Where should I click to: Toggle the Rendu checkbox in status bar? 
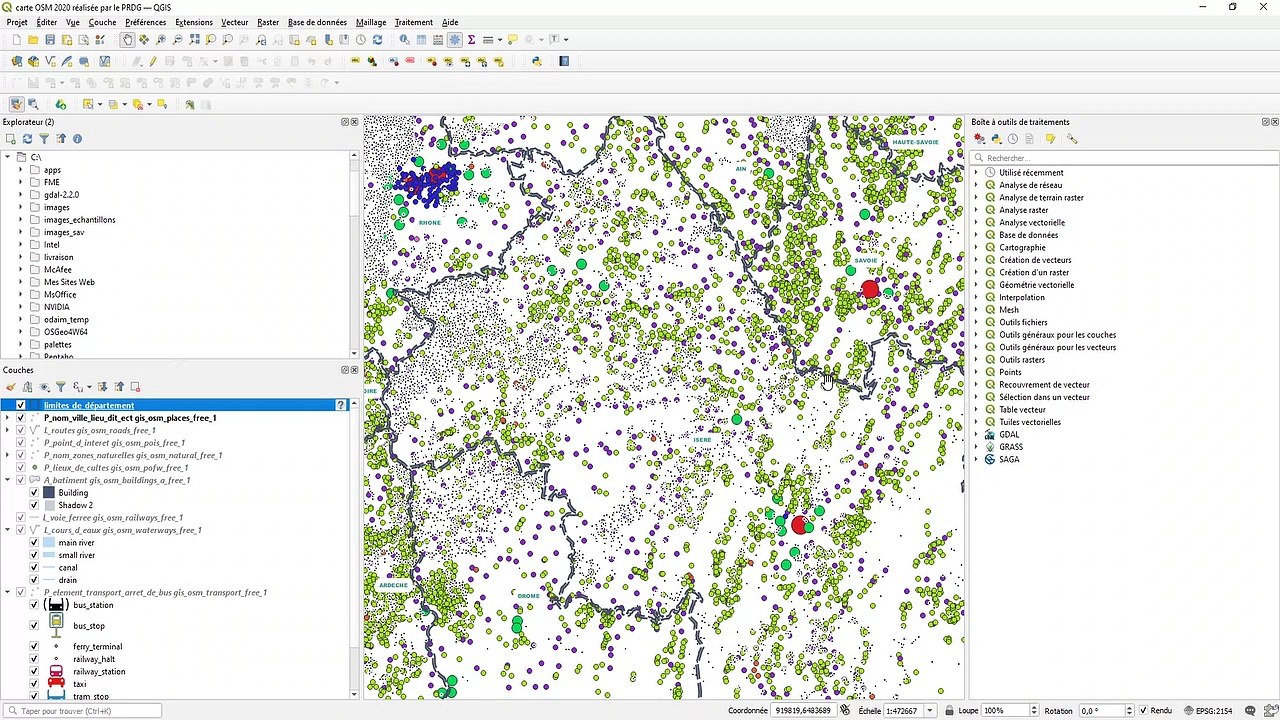1142,711
